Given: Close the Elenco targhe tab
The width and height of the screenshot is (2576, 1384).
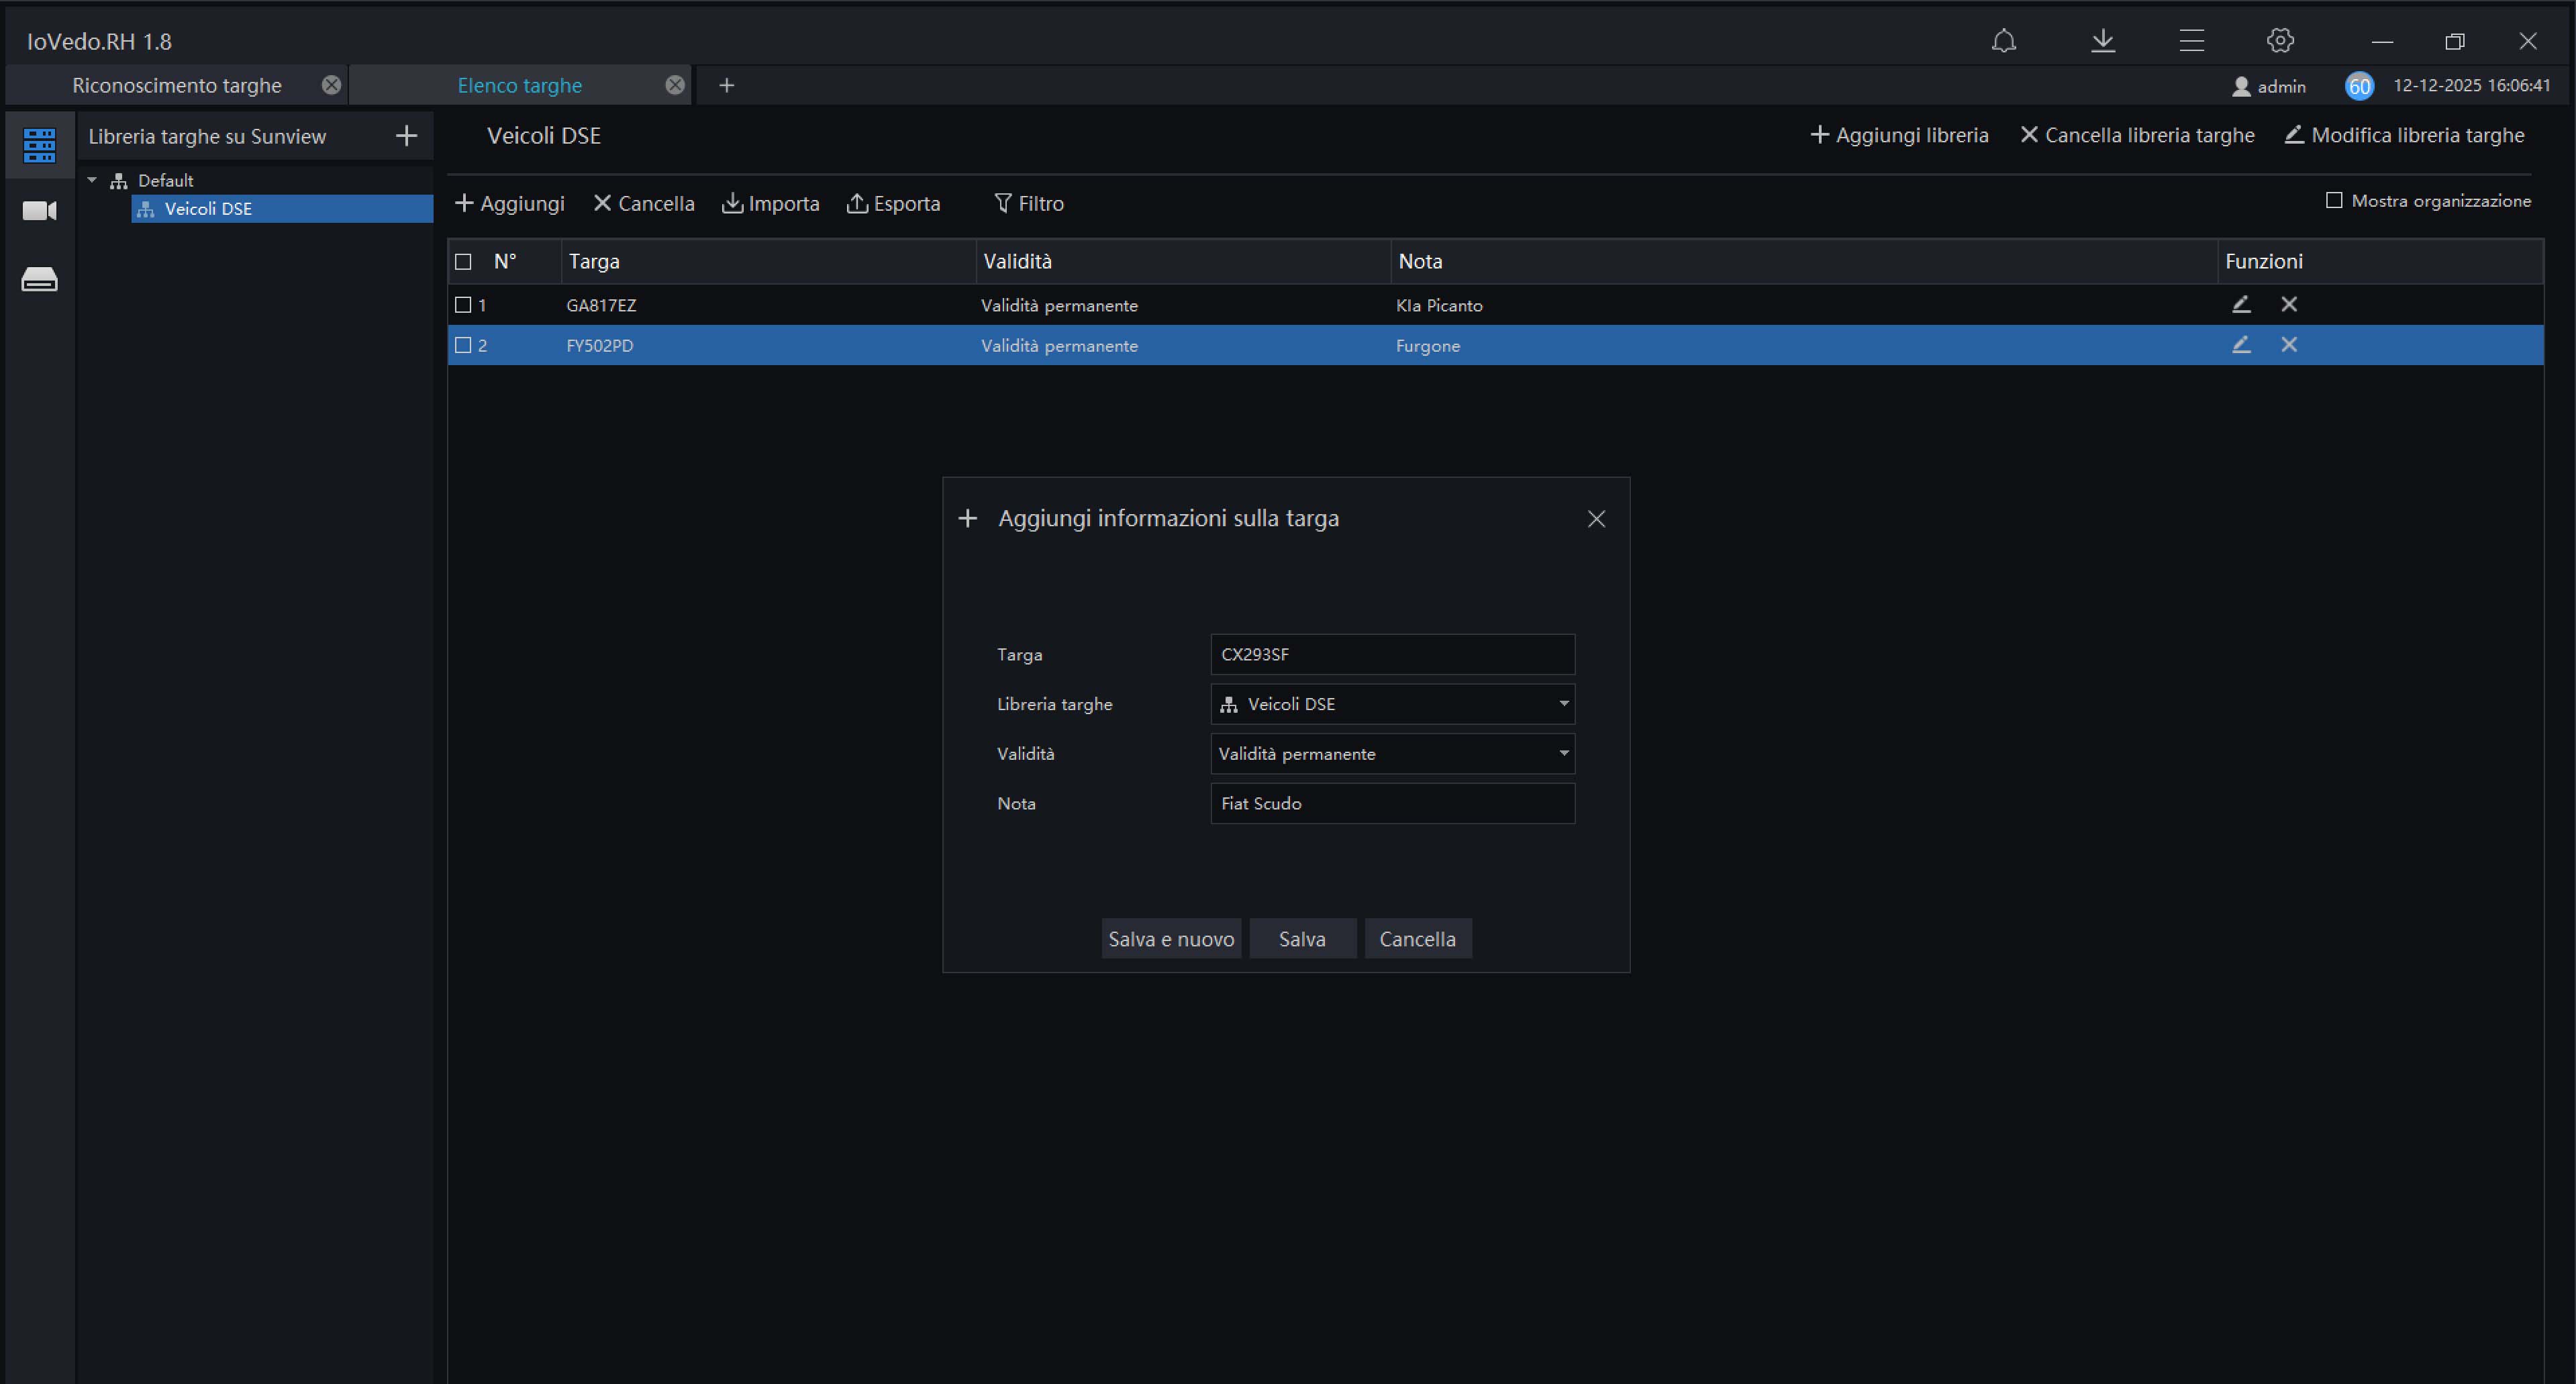Looking at the screenshot, I should click(675, 86).
